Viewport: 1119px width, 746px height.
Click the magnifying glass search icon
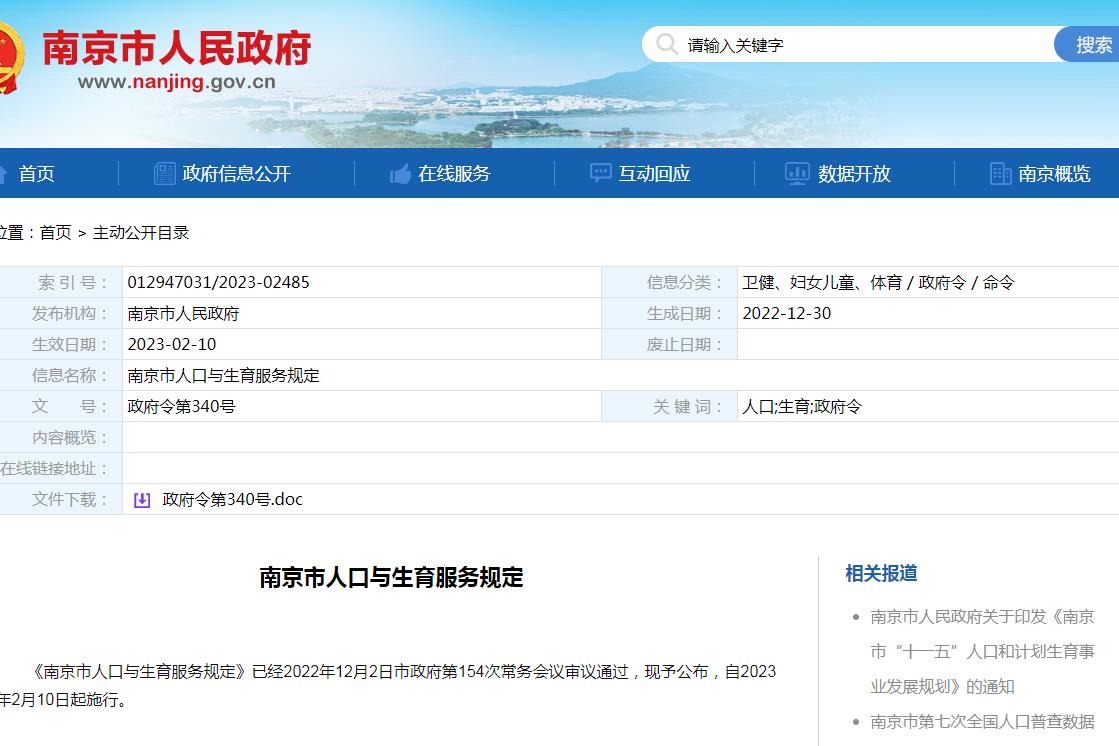[x=666, y=44]
